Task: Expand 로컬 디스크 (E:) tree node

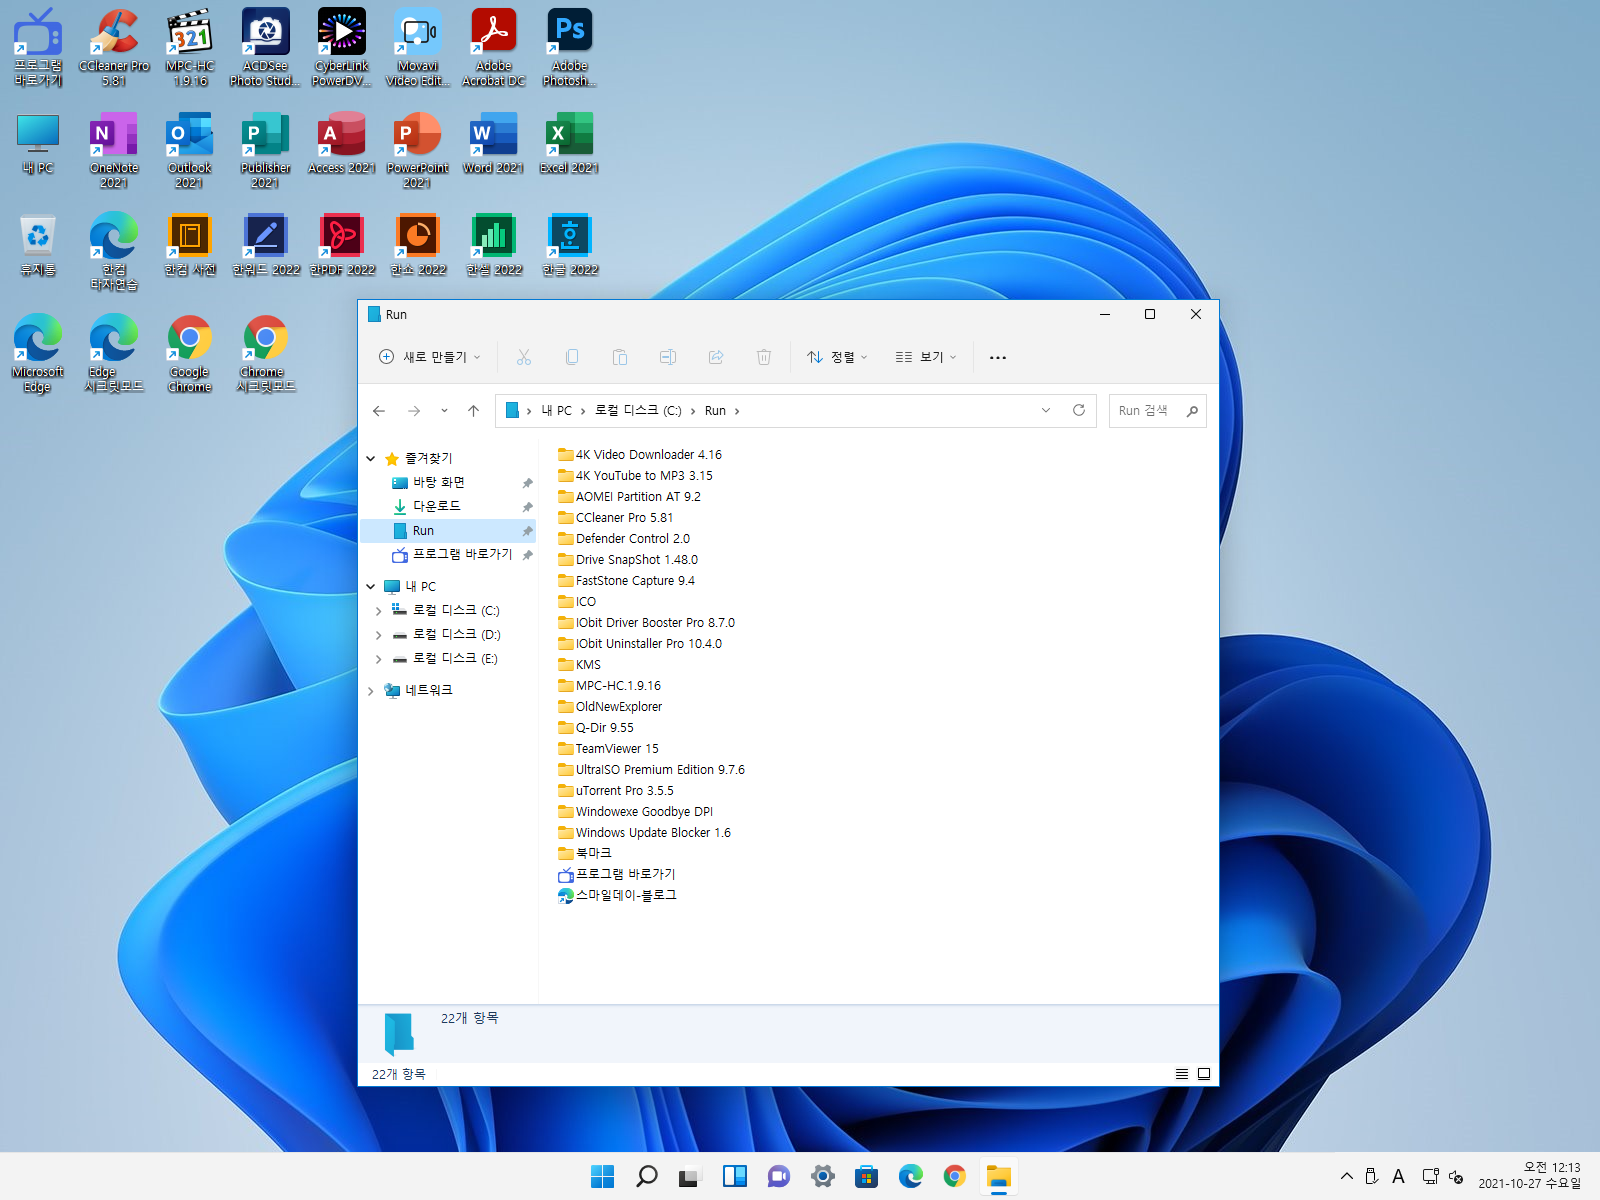Action: 378,658
